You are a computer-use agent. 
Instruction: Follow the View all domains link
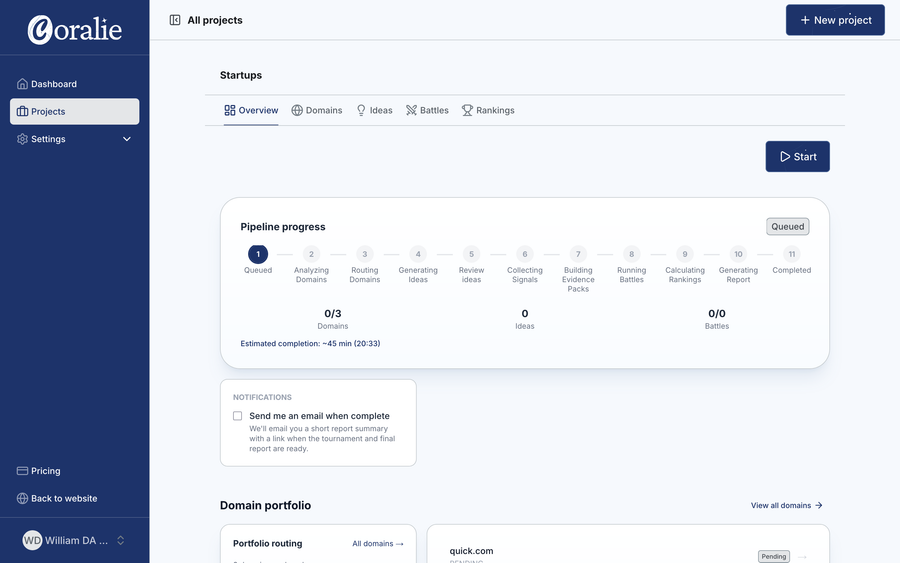point(786,505)
